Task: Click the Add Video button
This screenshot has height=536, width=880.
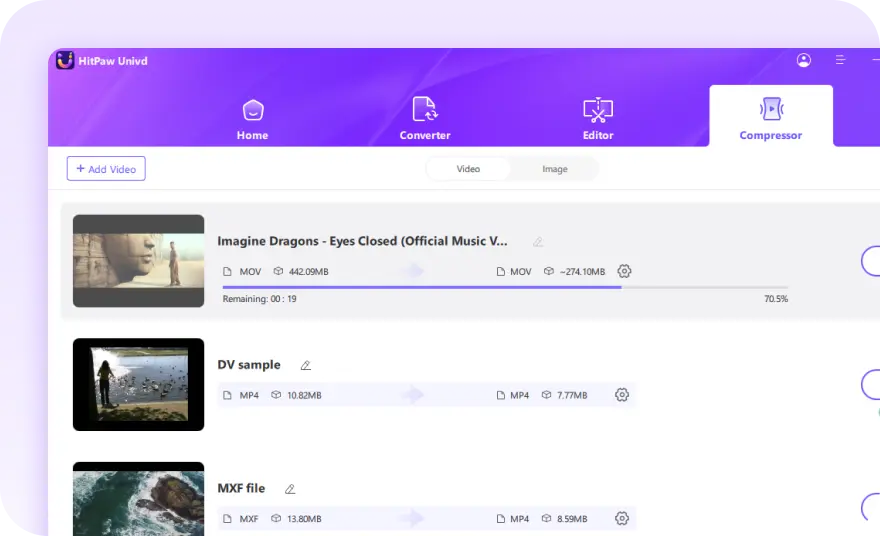Action: [106, 169]
